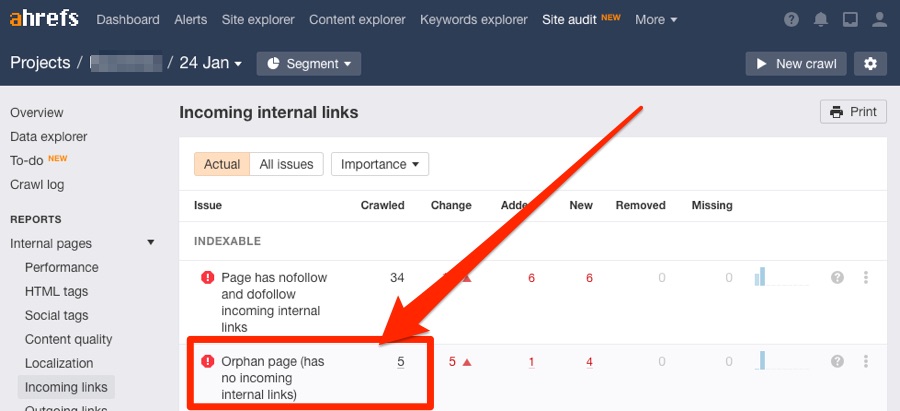Switch to All issues view
The image size is (900, 411).
tap(286, 164)
